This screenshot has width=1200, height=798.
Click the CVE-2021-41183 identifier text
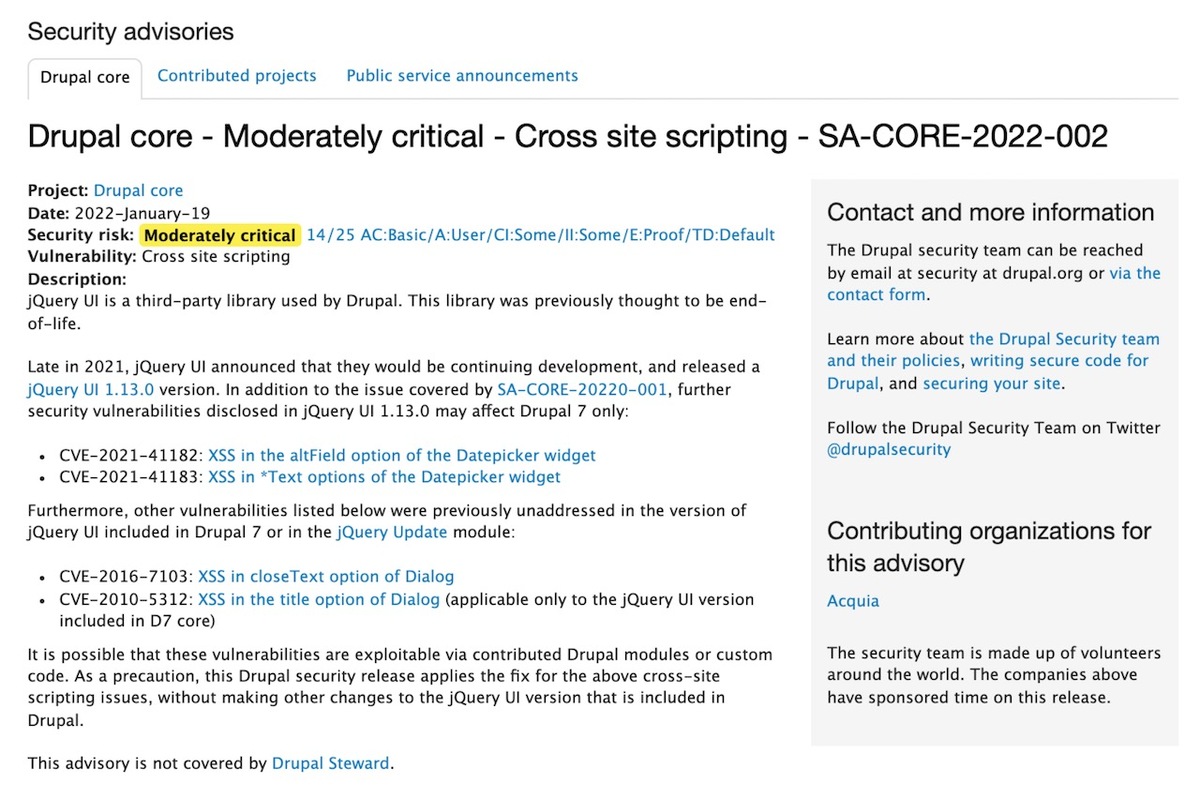click(x=131, y=477)
